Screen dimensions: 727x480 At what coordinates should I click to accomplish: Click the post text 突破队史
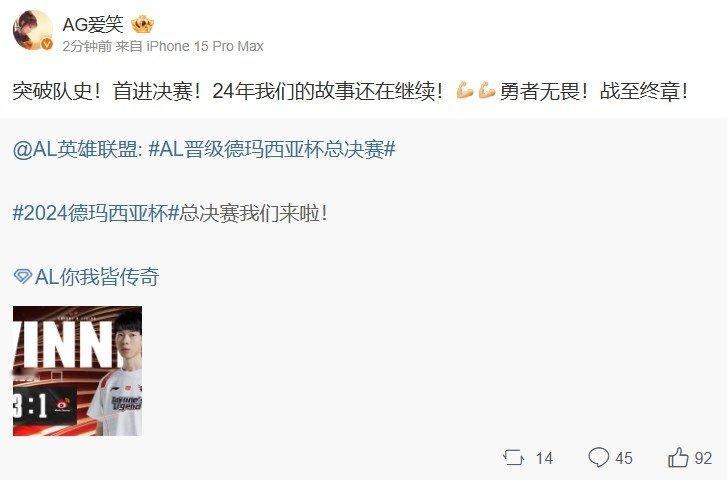(x=54, y=91)
